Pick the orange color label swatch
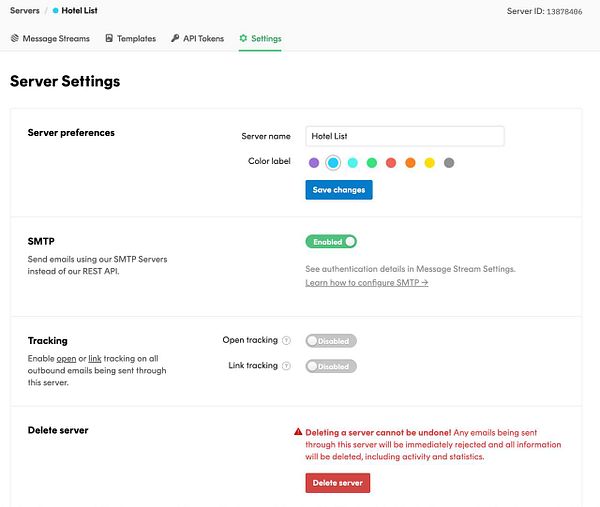Image resolution: width=600 pixels, height=507 pixels. (x=410, y=163)
